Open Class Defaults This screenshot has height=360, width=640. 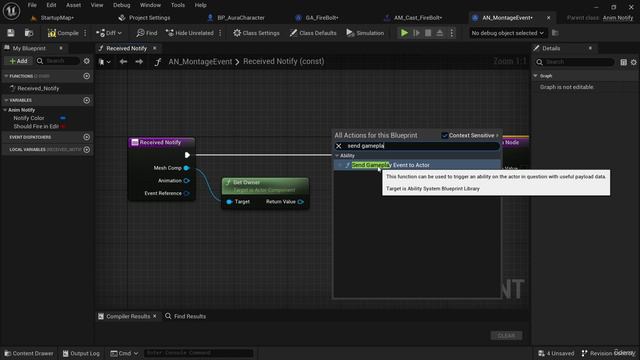(x=313, y=33)
